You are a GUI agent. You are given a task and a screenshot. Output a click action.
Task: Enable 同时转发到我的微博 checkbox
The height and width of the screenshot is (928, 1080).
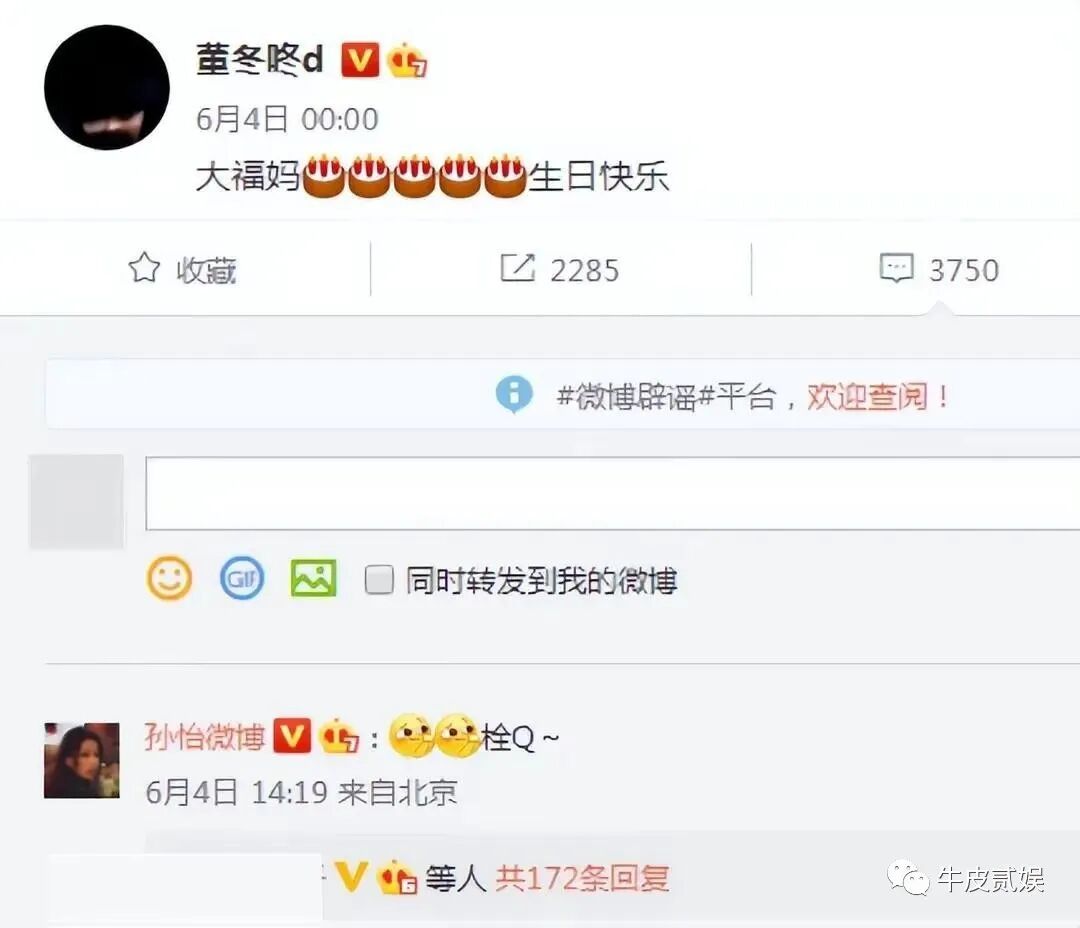(x=379, y=579)
